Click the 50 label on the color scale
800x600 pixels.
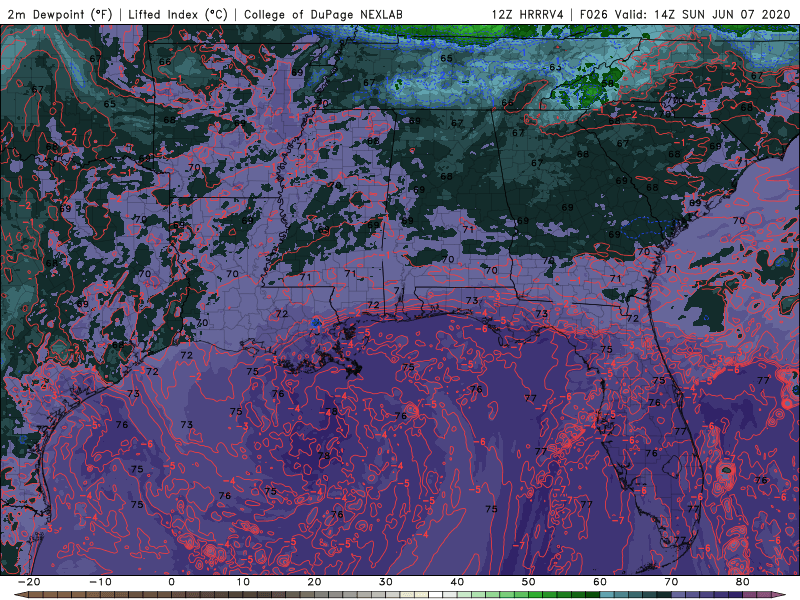[x=529, y=582]
